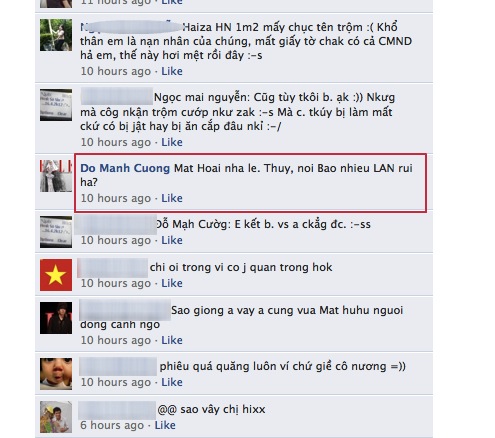The height and width of the screenshot is (438, 495).
Task: Open the girl on swing avatar
Action: click(56, 35)
